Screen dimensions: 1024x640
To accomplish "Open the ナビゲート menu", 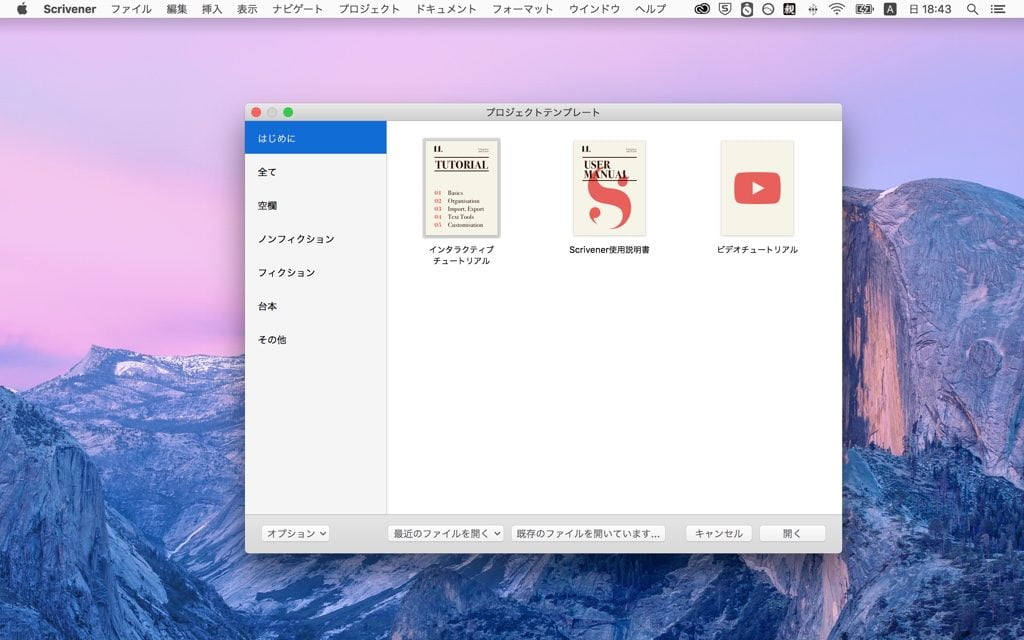I will coord(297,9).
